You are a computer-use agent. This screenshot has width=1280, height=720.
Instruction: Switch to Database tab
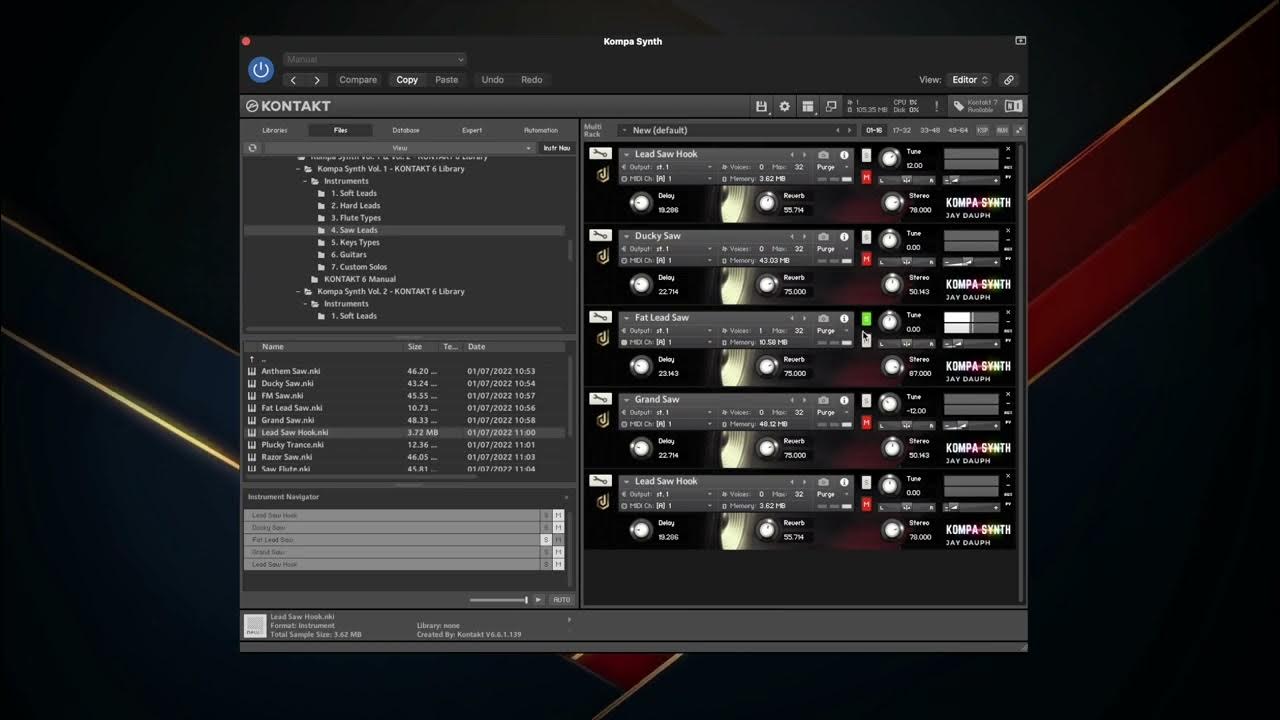[x=406, y=130]
